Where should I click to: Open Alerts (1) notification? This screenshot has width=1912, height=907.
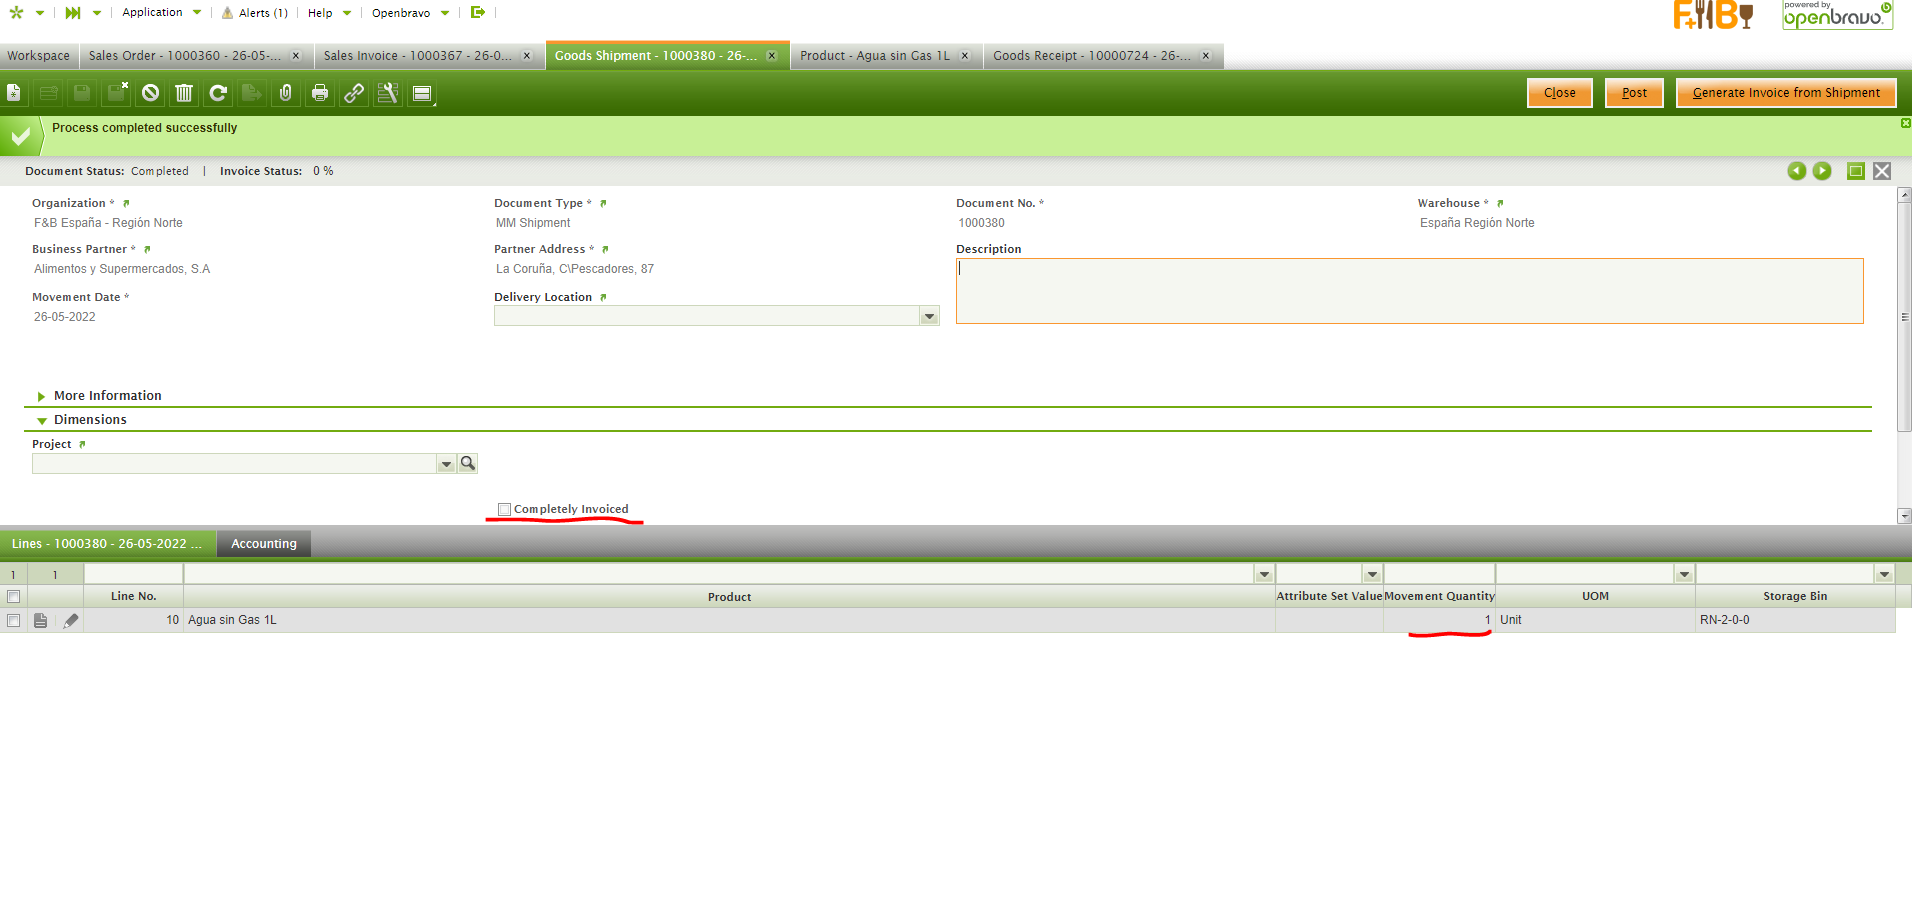pyautogui.click(x=255, y=13)
